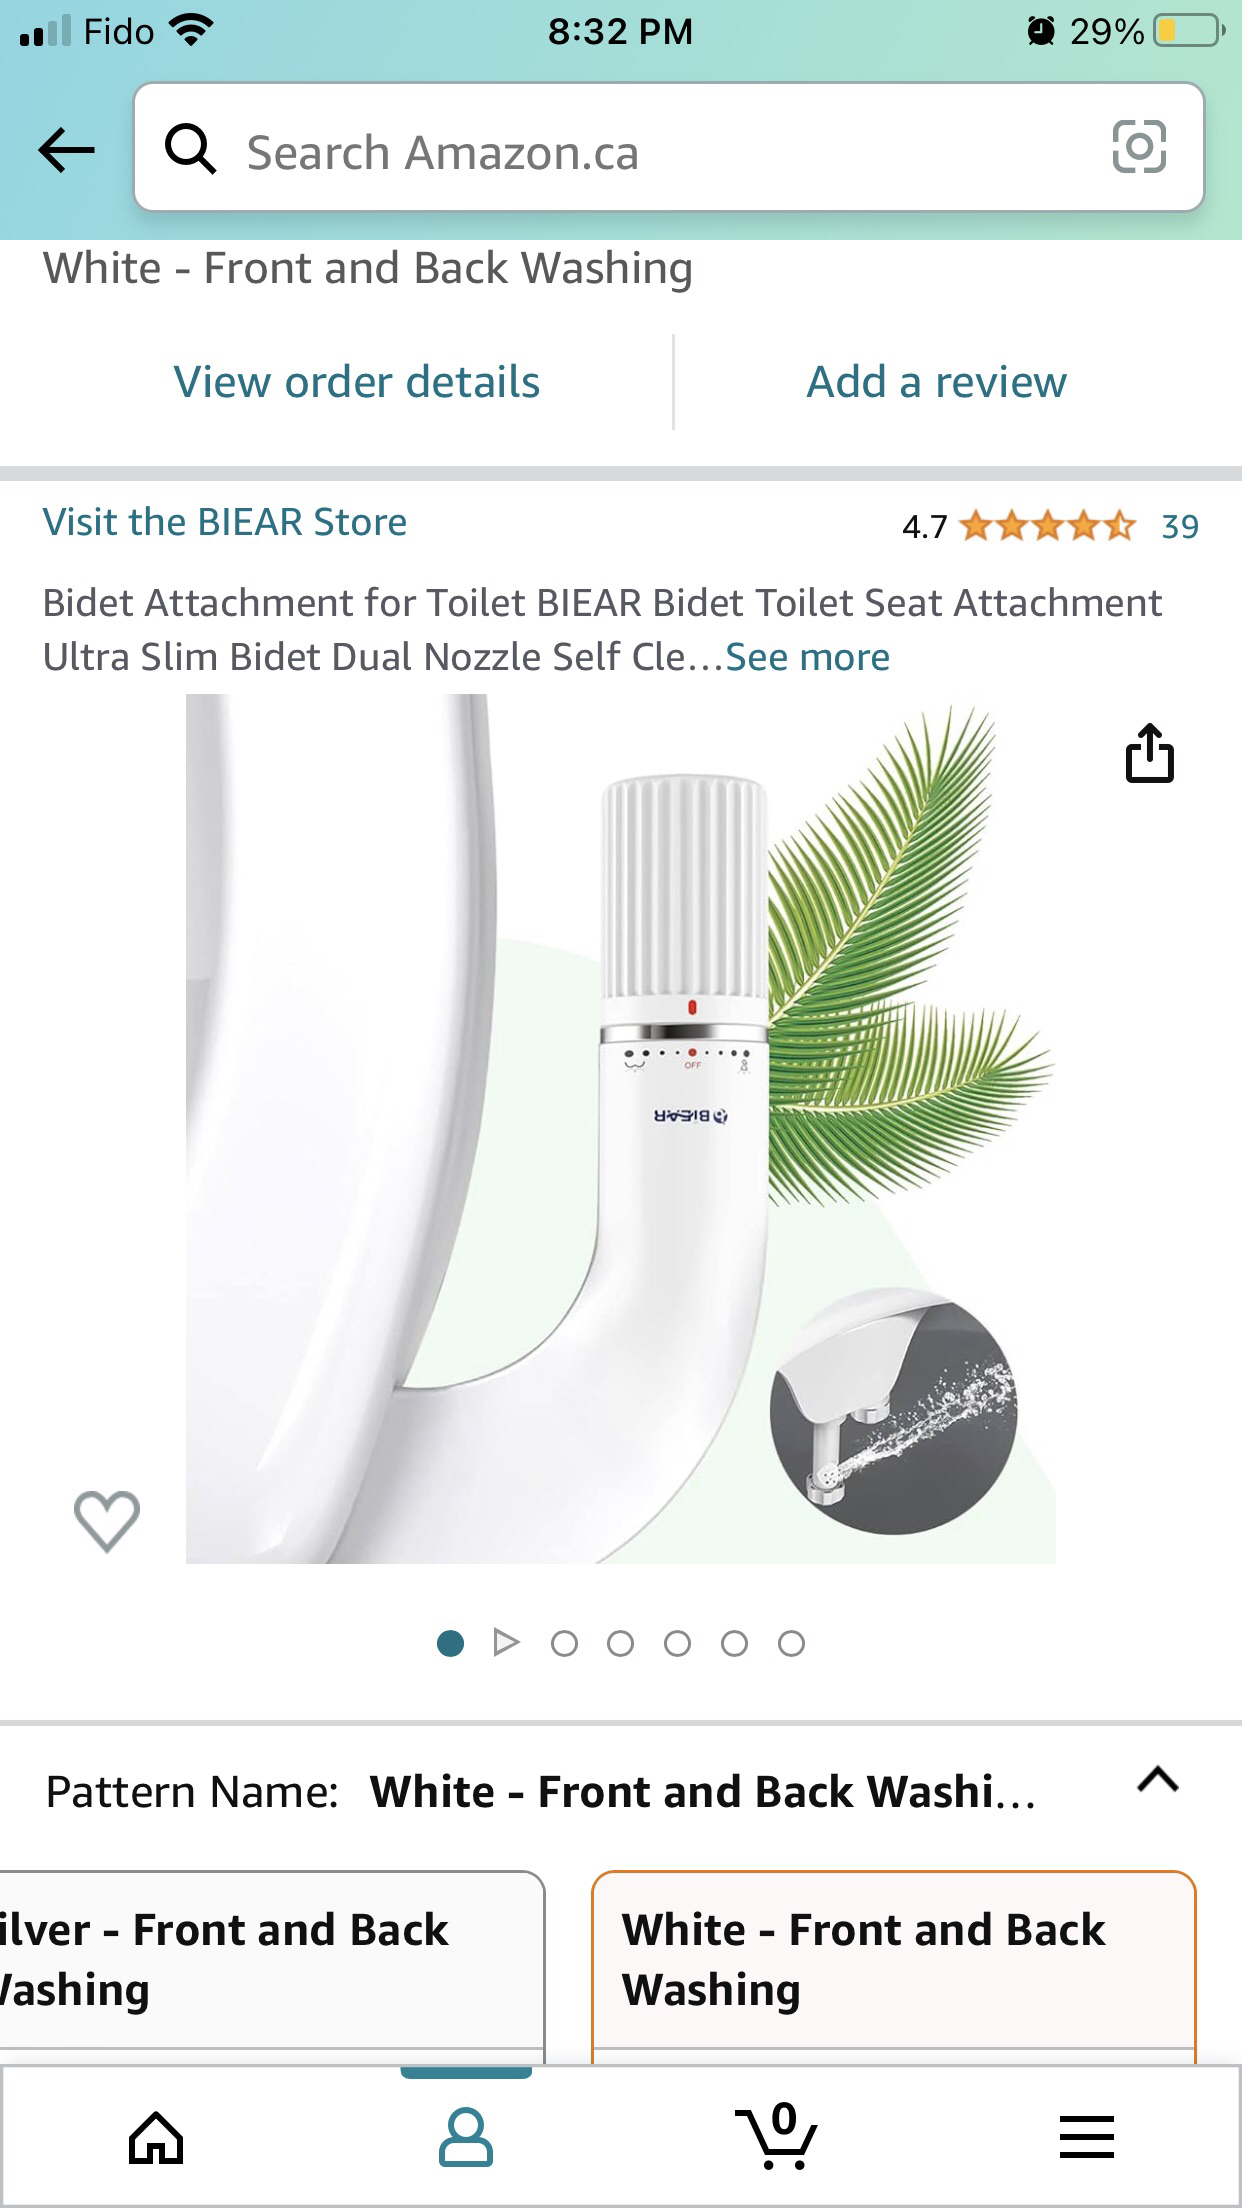Add product to wish list heart
Image resolution: width=1242 pixels, height=2208 pixels.
click(107, 1520)
